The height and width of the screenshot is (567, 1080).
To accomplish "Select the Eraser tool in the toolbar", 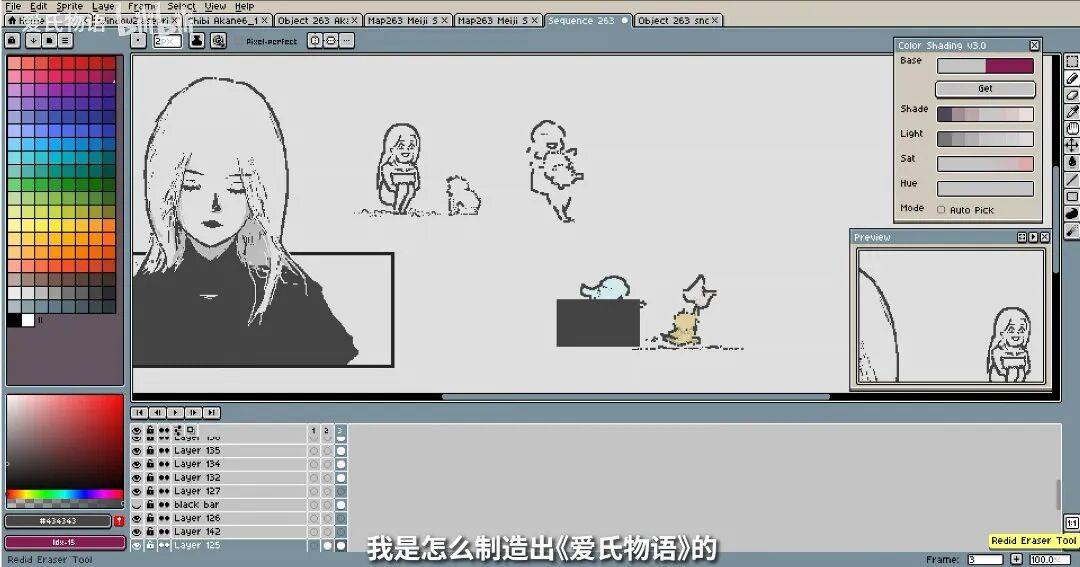I will (1072, 96).
